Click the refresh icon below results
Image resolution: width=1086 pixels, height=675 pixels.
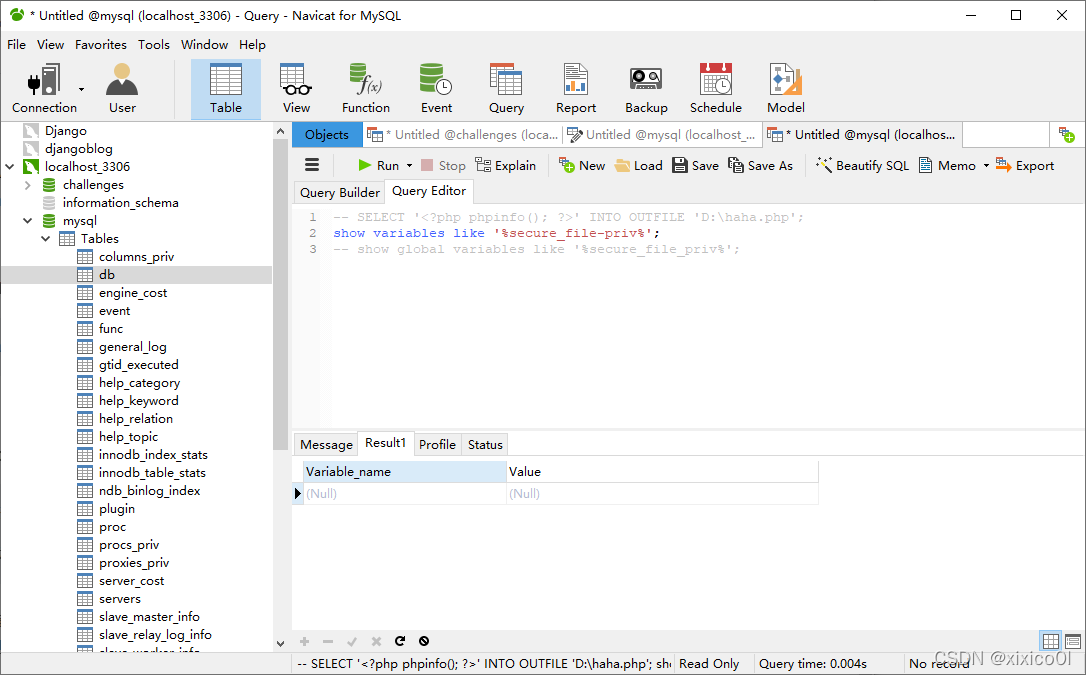[x=400, y=641]
